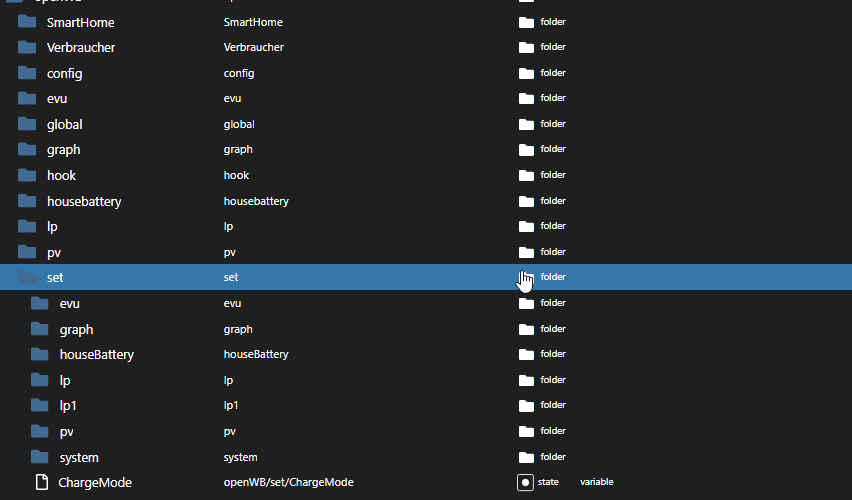Screen dimensions: 852x500
Task: Click the state icon for ChargeMode
Action: 525,482
